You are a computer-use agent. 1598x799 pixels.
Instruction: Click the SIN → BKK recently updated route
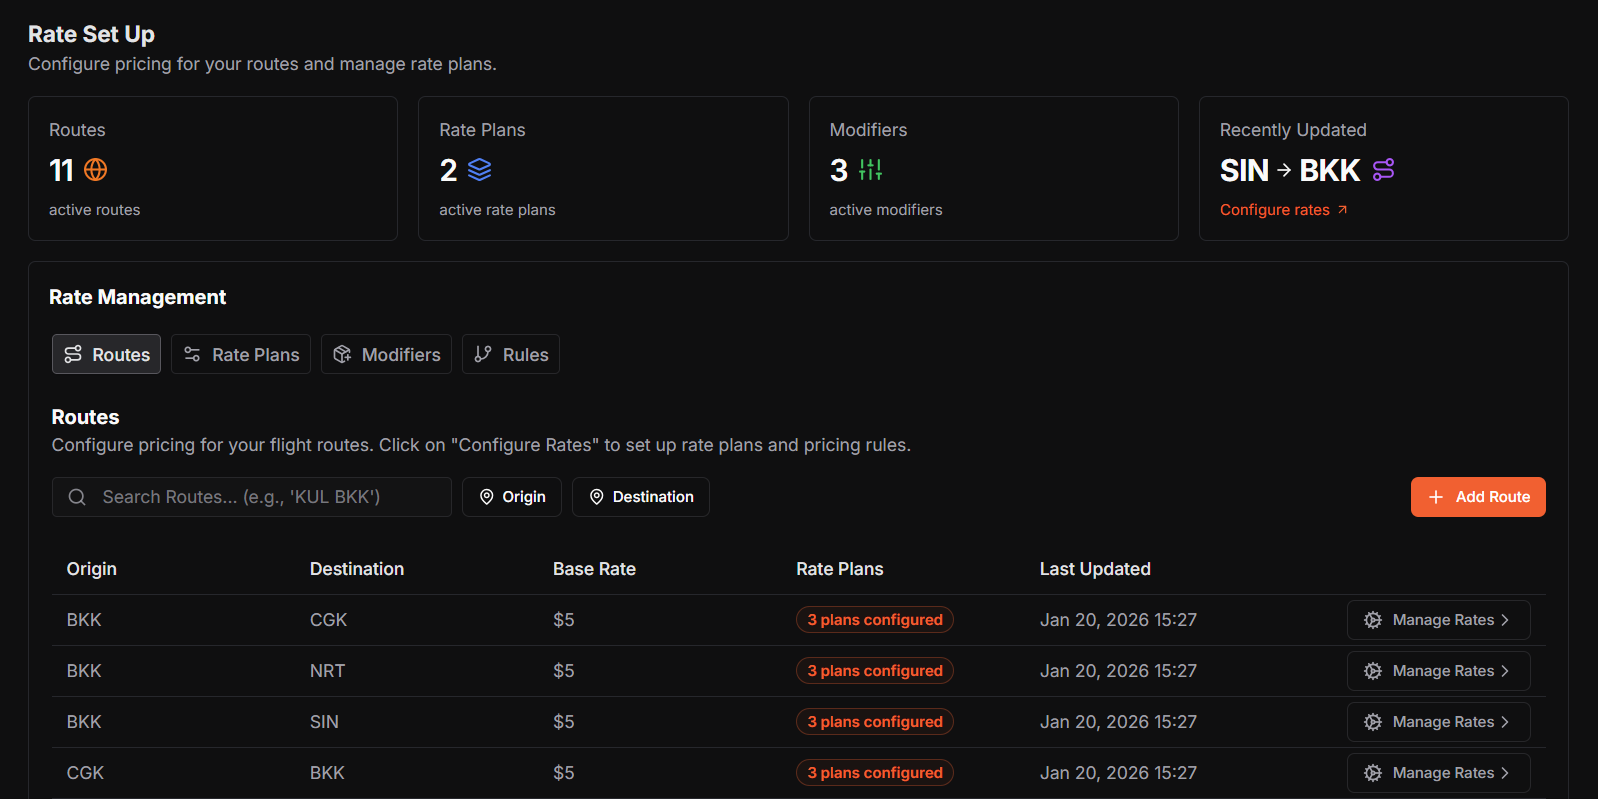tap(1290, 170)
